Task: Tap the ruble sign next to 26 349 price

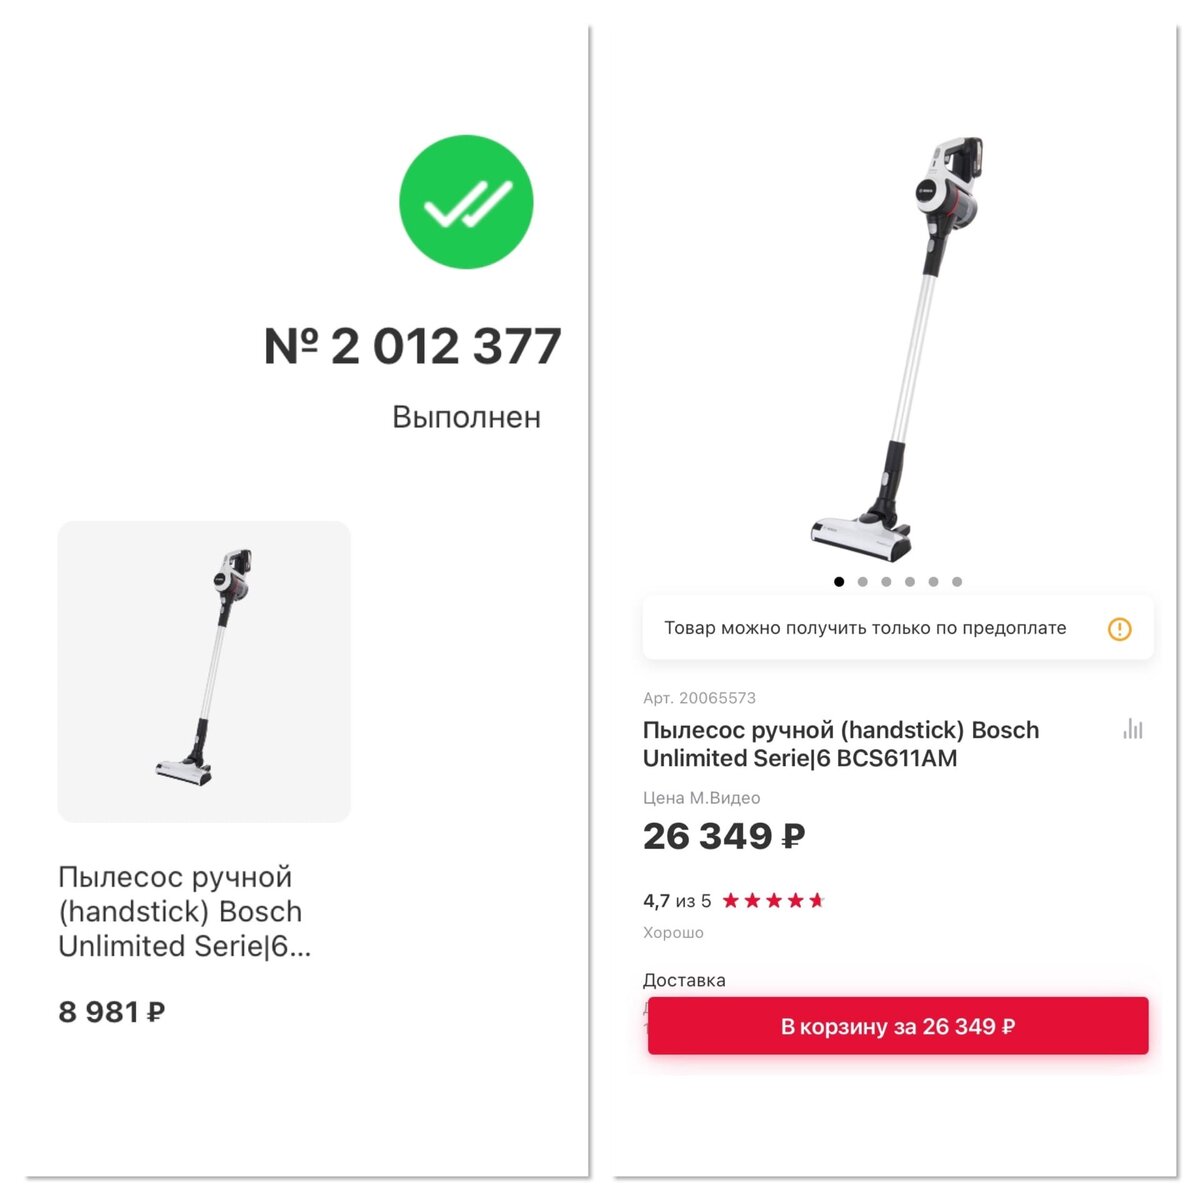Action: coord(793,836)
